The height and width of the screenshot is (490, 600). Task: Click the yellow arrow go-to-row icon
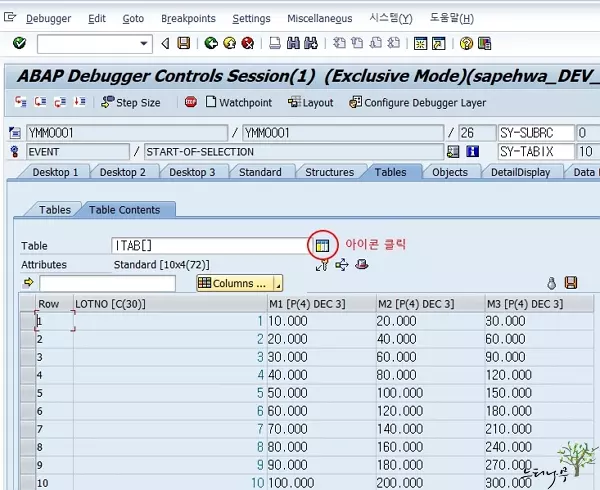coord(28,283)
